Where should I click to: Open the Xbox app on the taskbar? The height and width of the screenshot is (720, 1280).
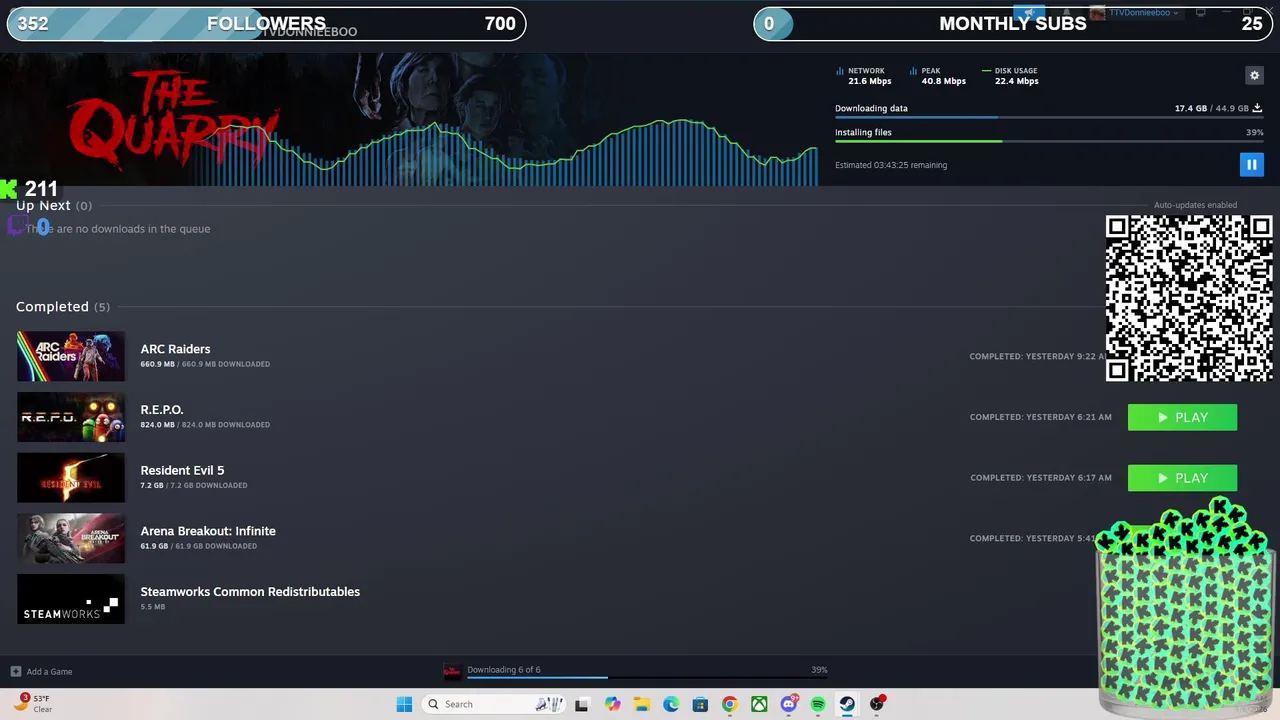click(759, 704)
